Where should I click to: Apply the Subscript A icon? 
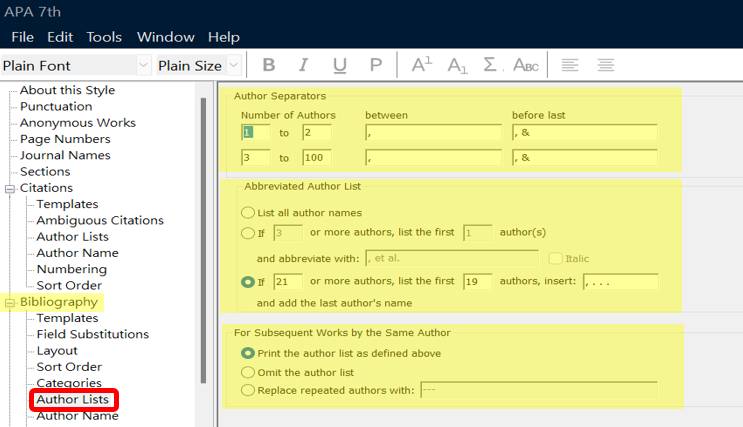click(457, 65)
